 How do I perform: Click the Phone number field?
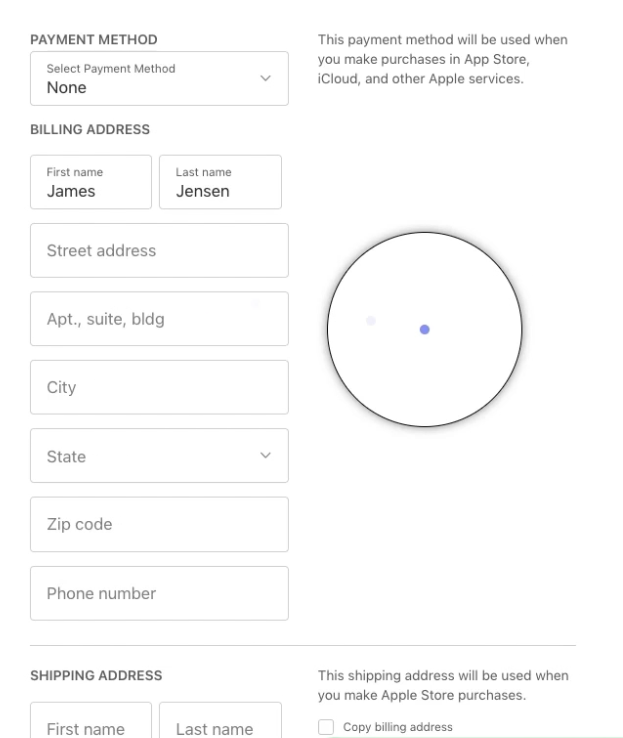click(x=159, y=593)
